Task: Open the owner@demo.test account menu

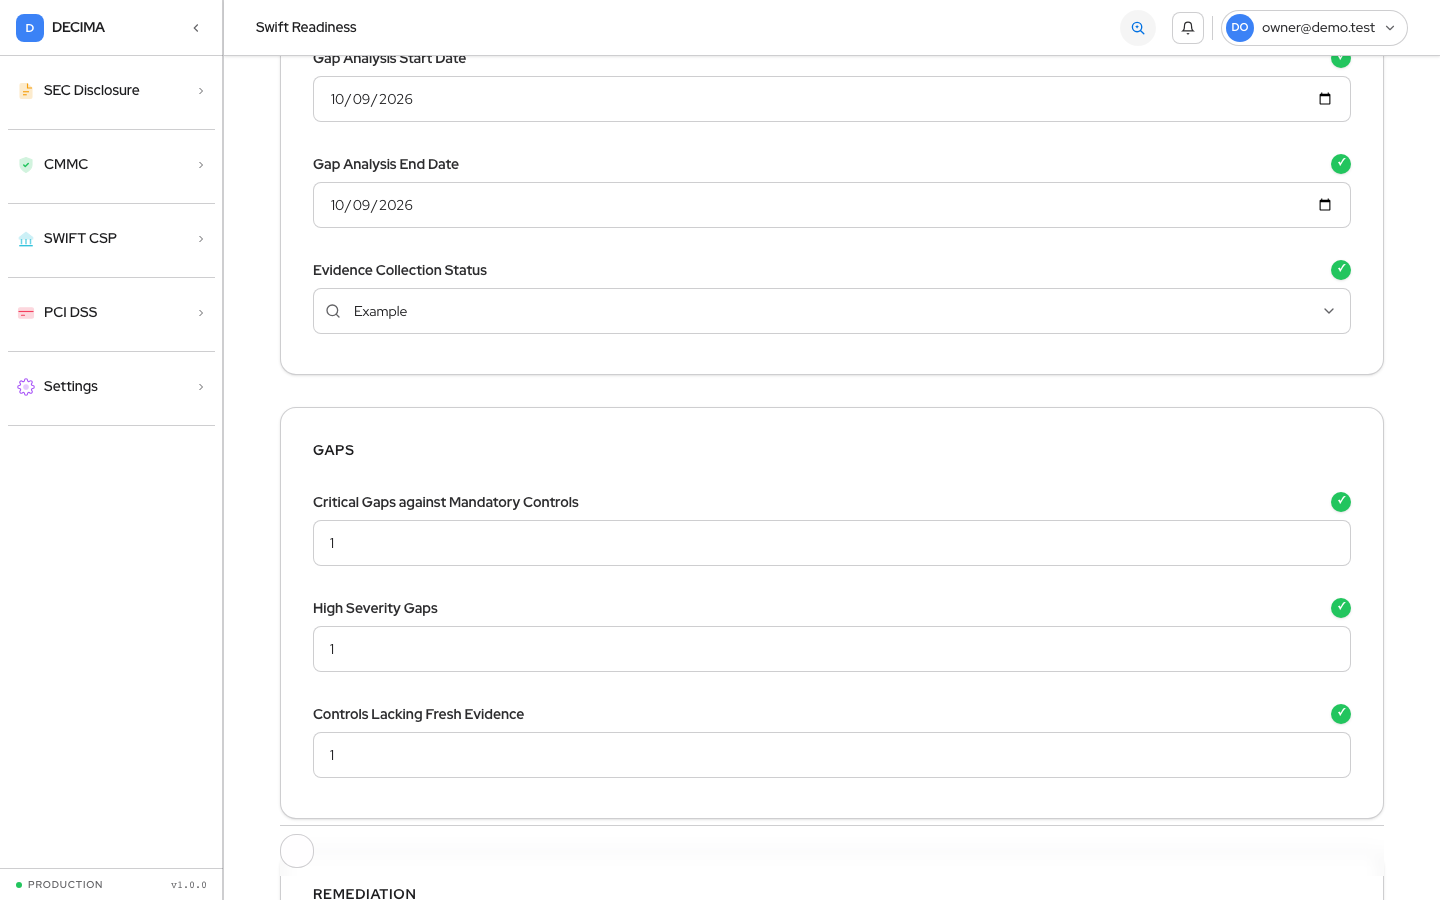Action: click(1314, 28)
